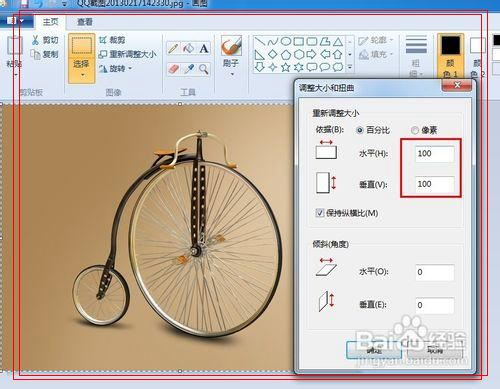Select the 百分比 percentage radio button
The height and width of the screenshot is (389, 500).
pos(360,130)
